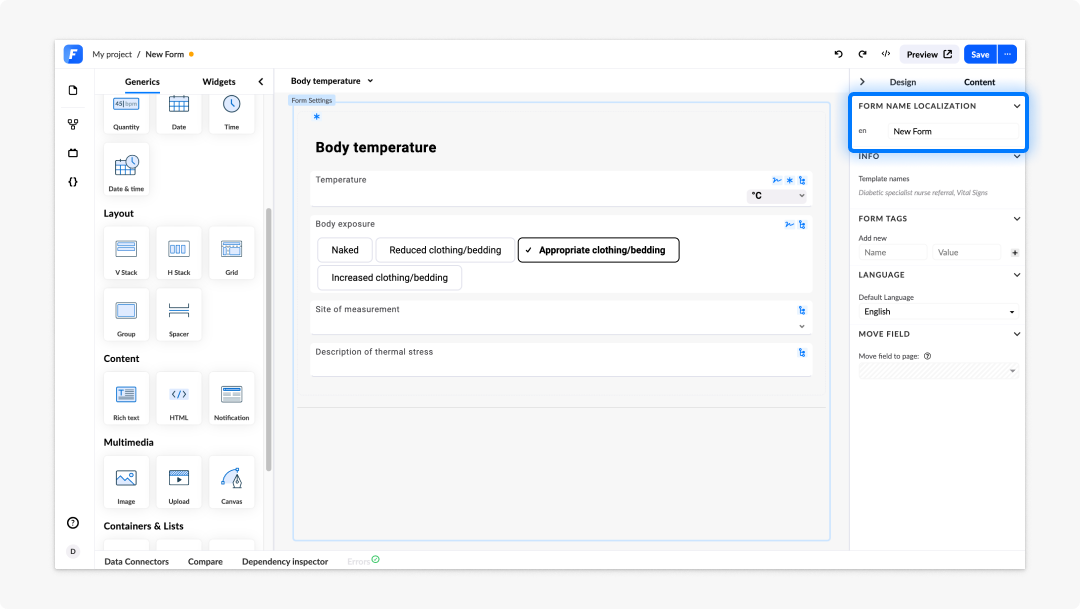1080x609 pixels.
Task: Redo the last action
Action: click(x=862, y=54)
